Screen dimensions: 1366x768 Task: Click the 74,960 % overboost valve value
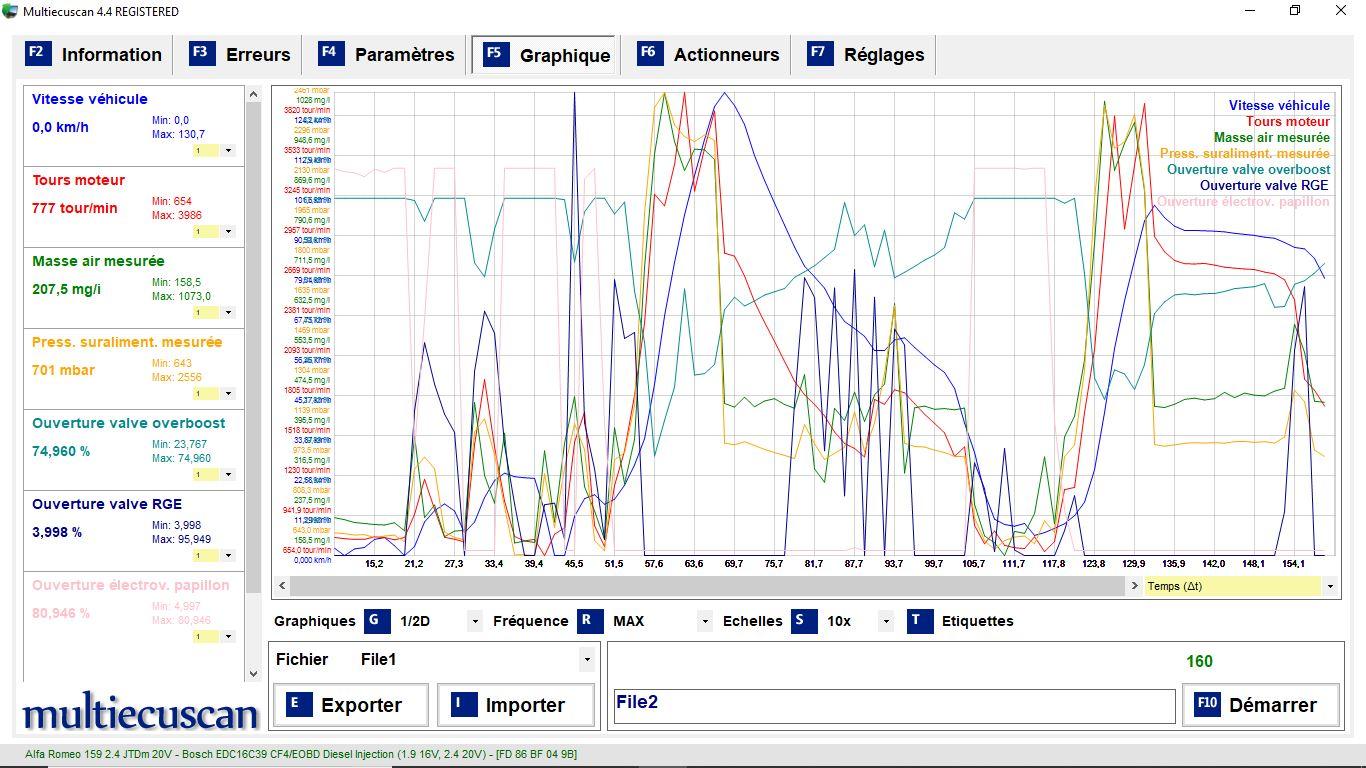point(61,451)
